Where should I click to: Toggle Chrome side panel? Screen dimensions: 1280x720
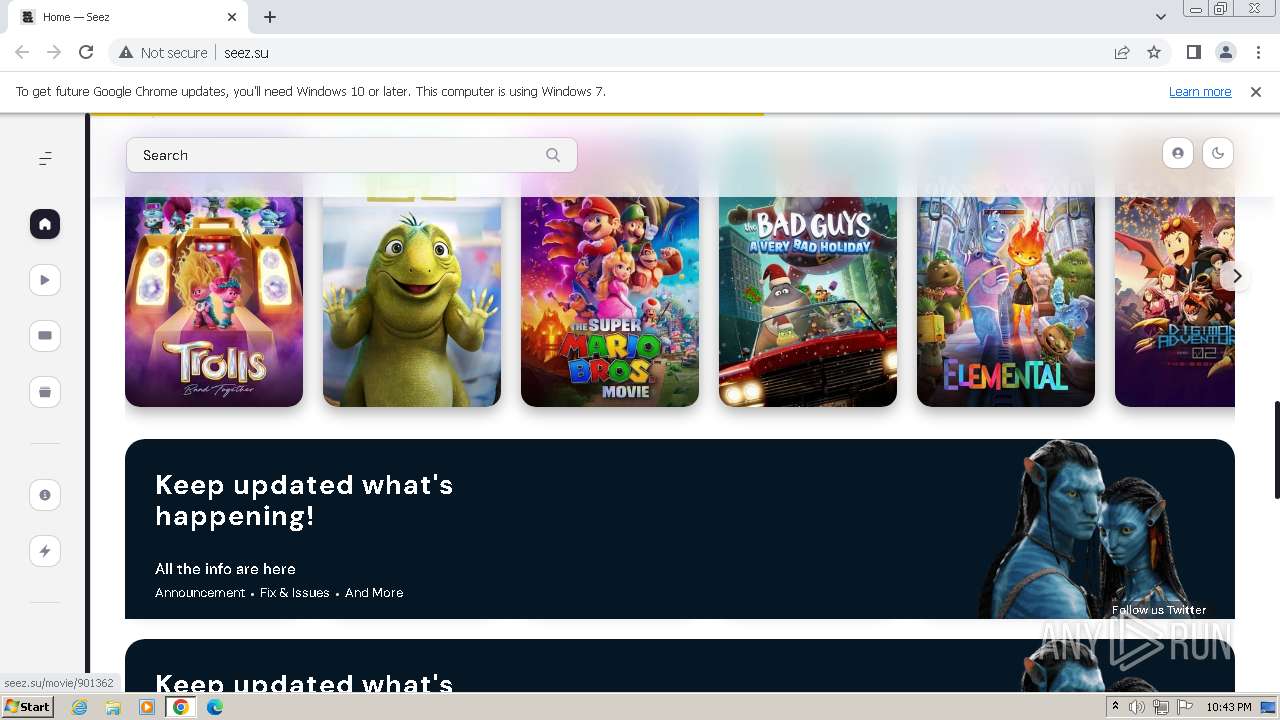coord(1194,53)
